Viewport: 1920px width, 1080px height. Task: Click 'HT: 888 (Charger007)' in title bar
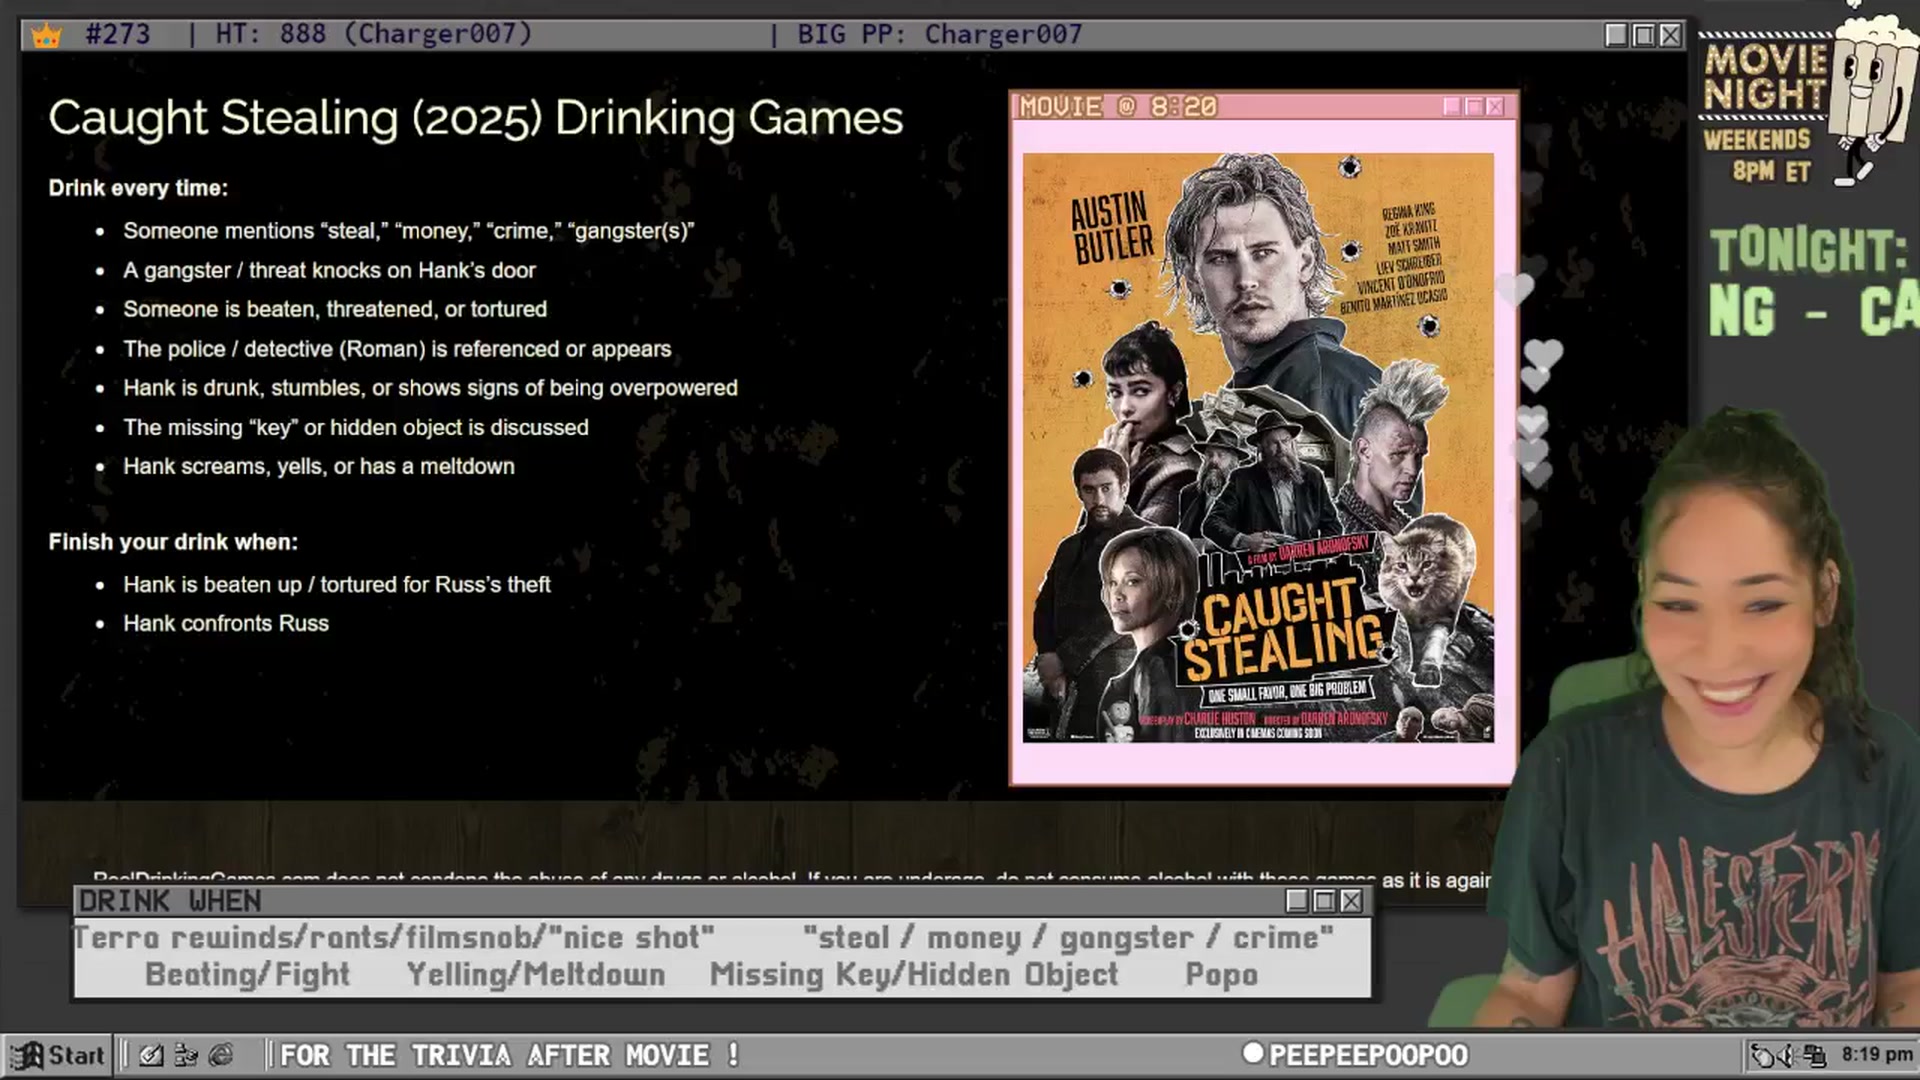pyautogui.click(x=374, y=35)
